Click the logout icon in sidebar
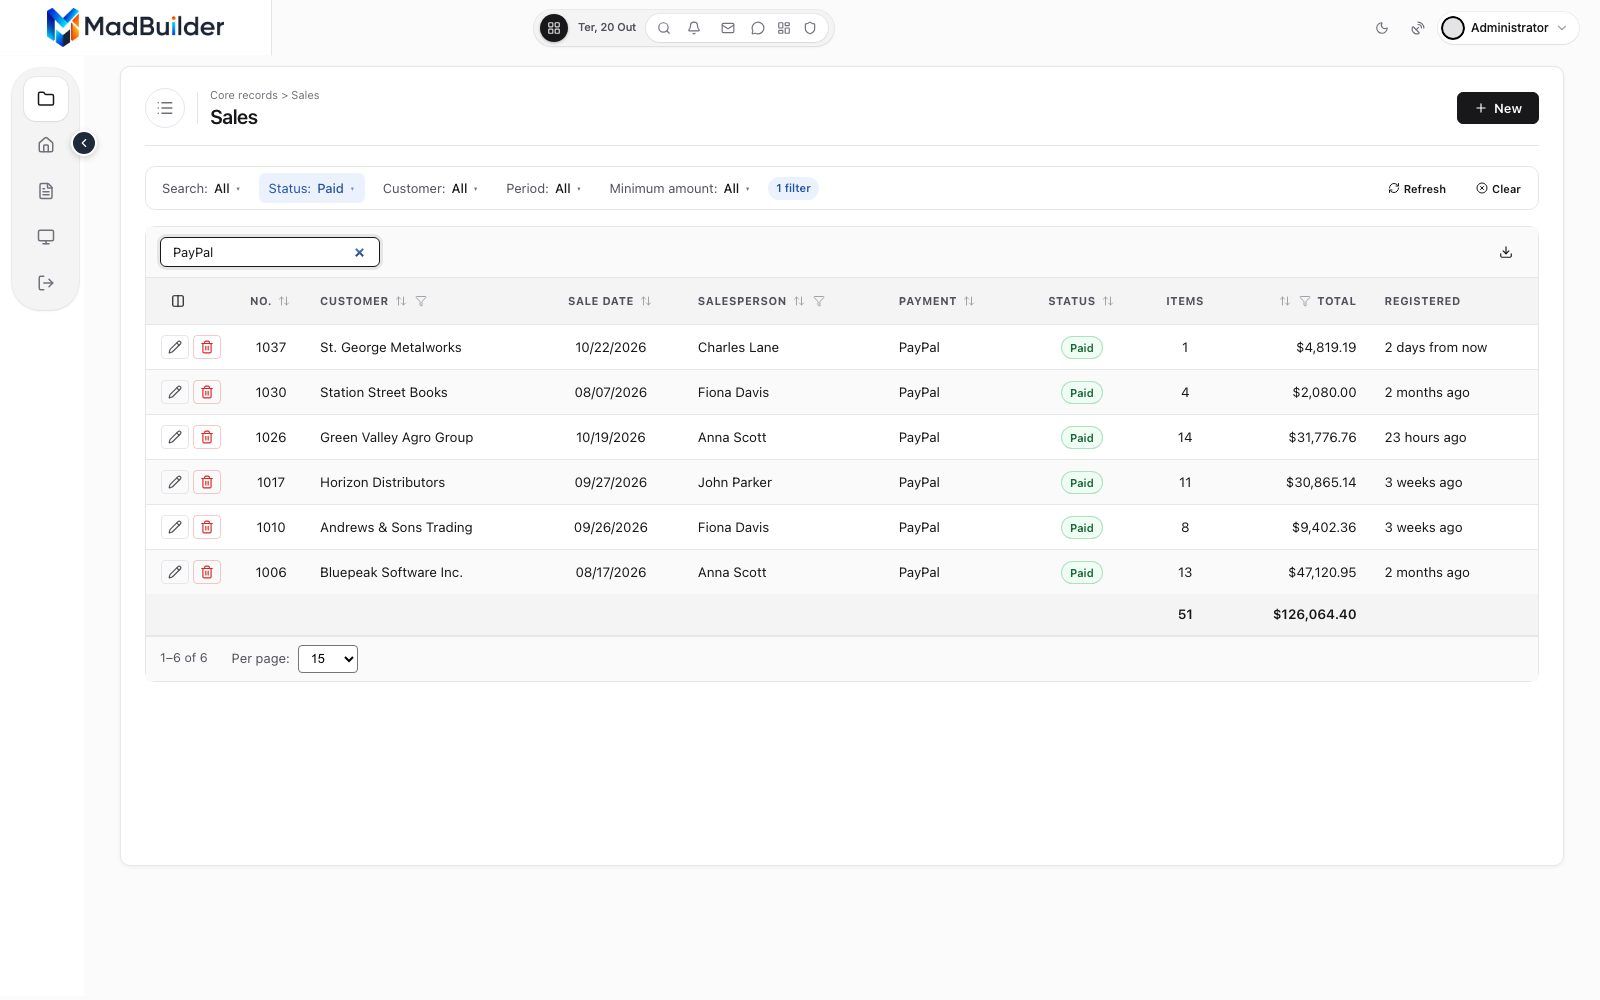 (46, 283)
